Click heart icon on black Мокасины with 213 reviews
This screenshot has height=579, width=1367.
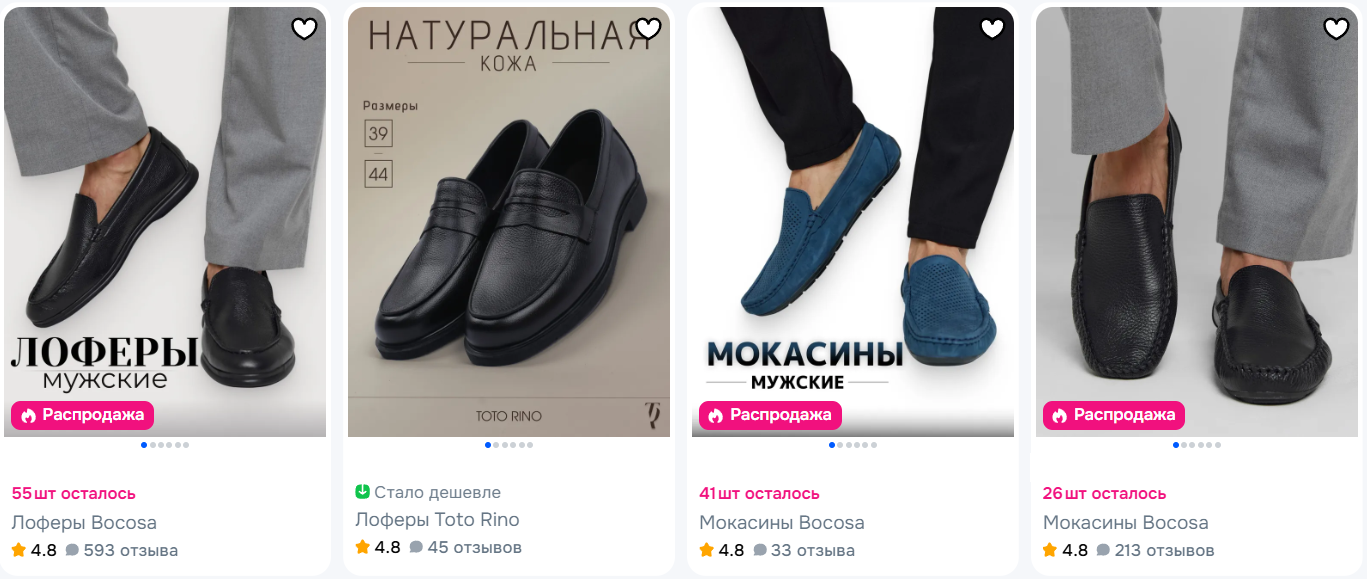point(1336,29)
